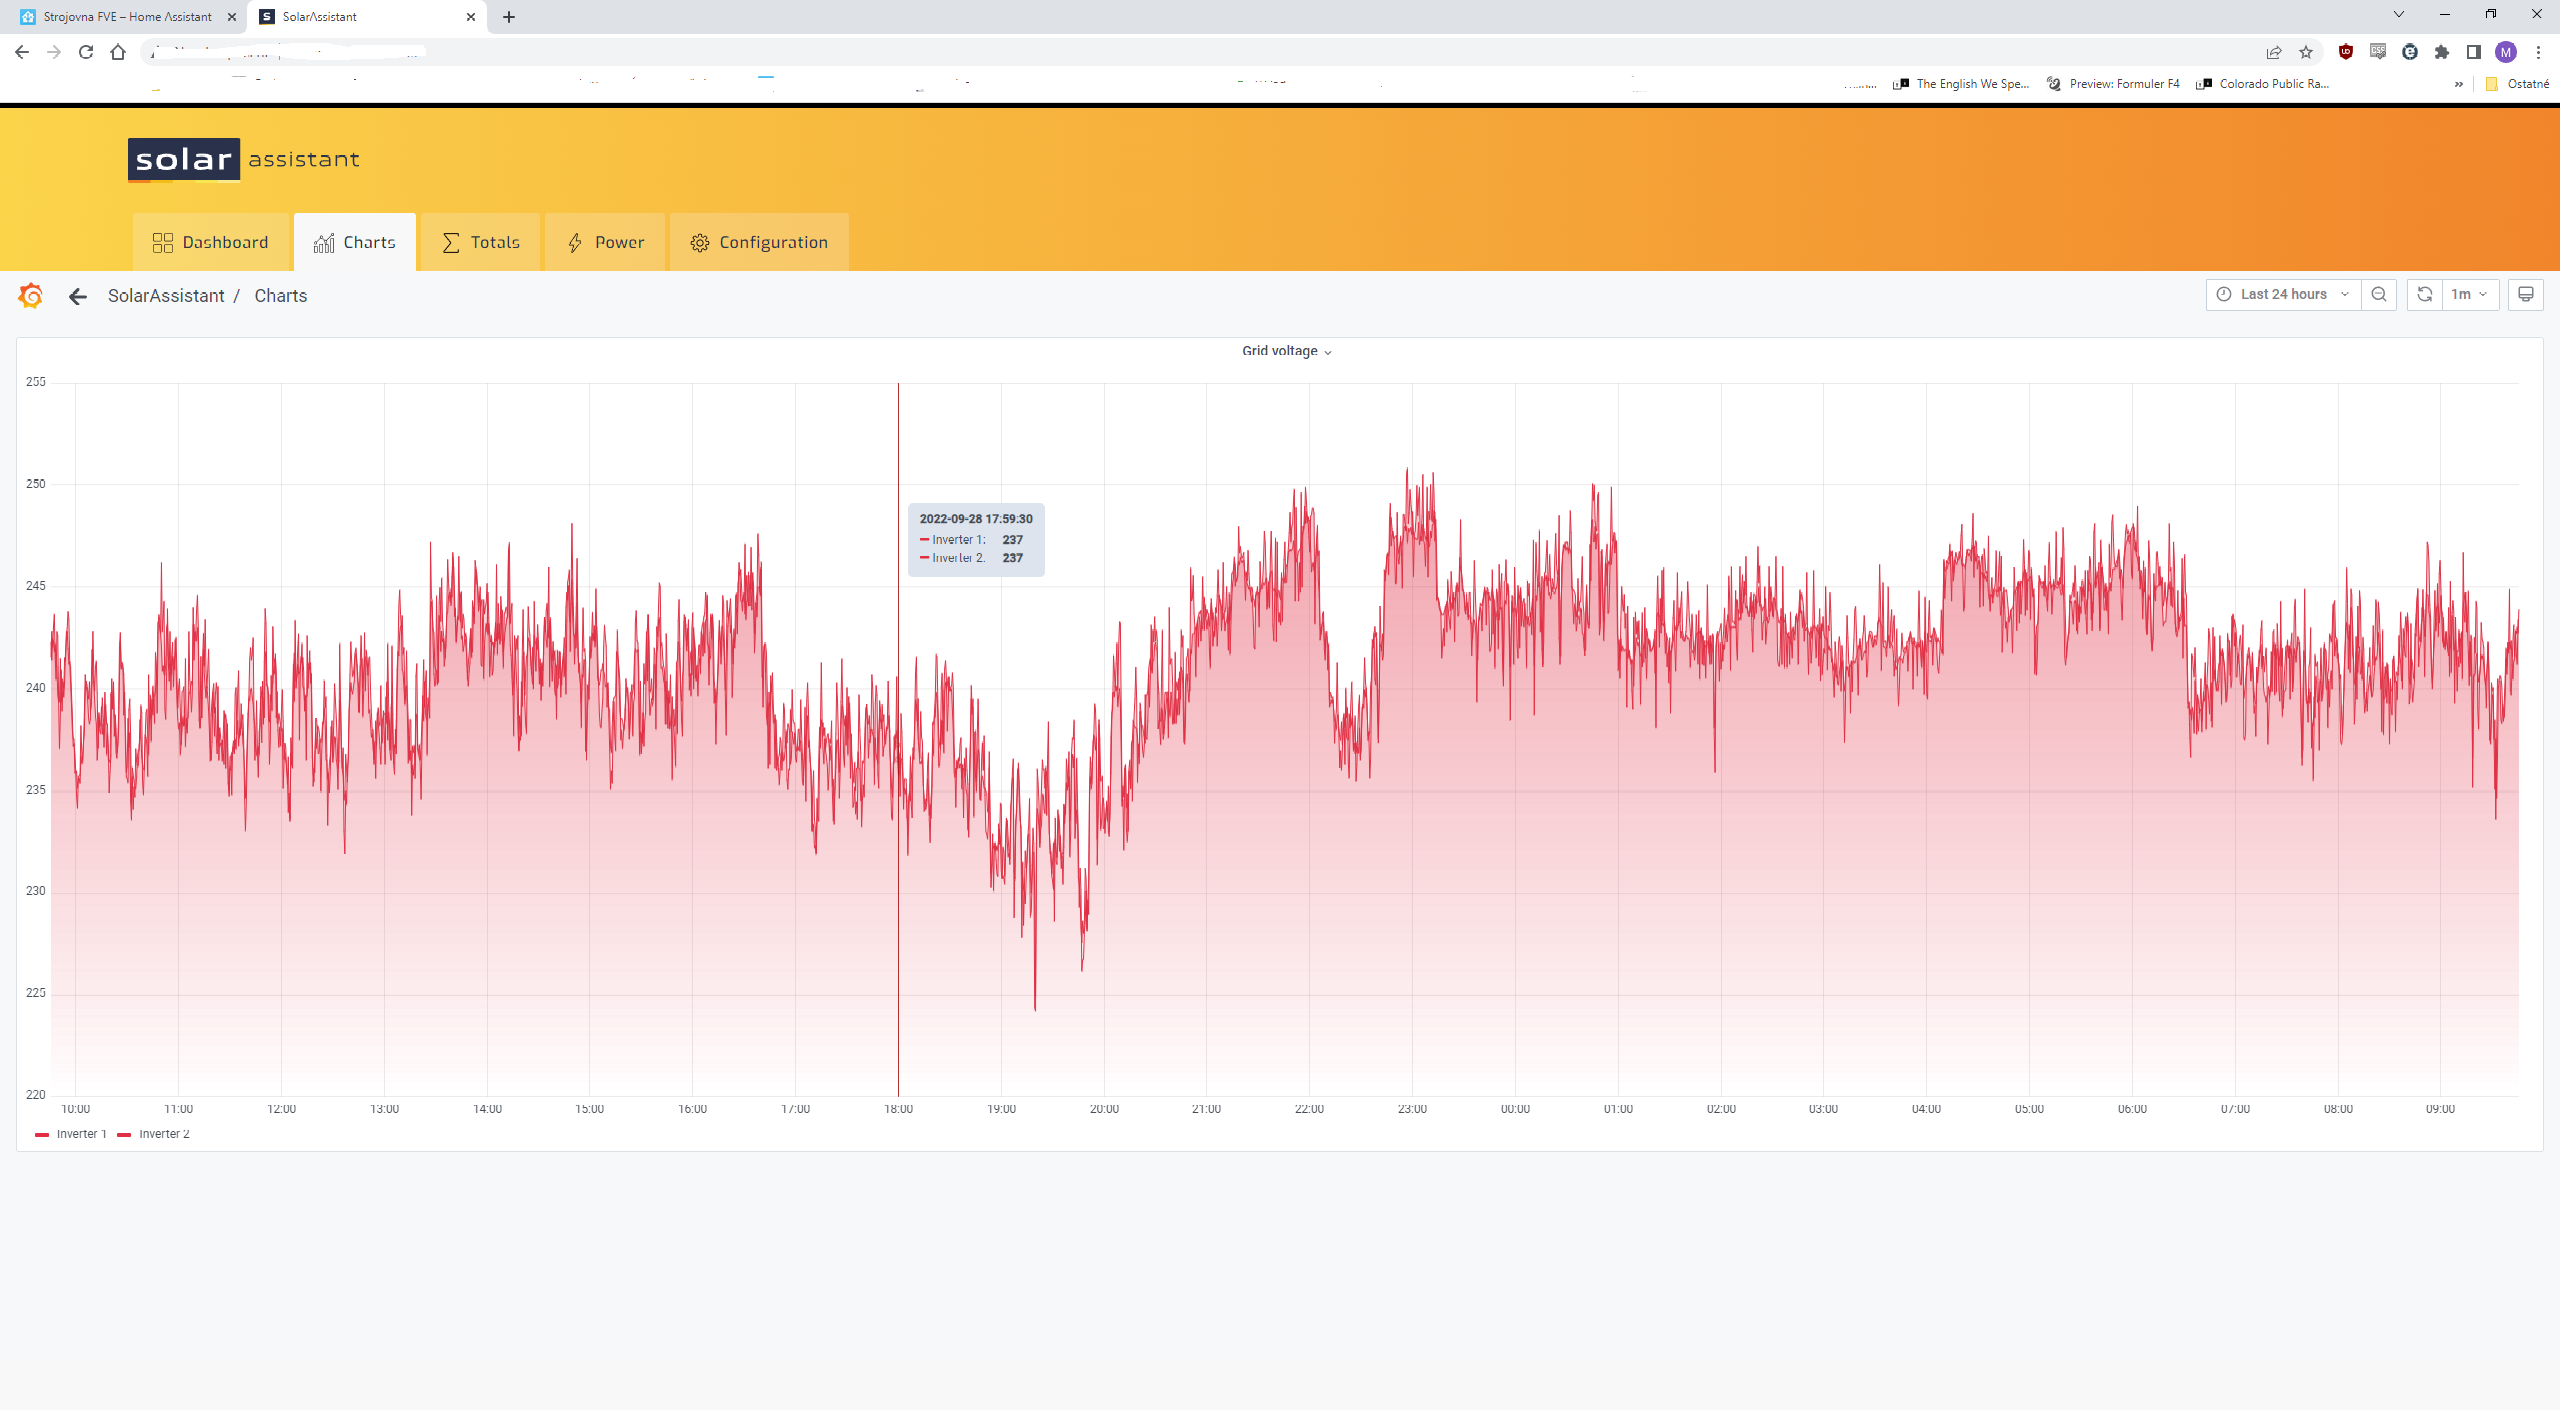The image size is (2560, 1410).
Task: Click the Charts breadcrumb title
Action: [x=281, y=296]
